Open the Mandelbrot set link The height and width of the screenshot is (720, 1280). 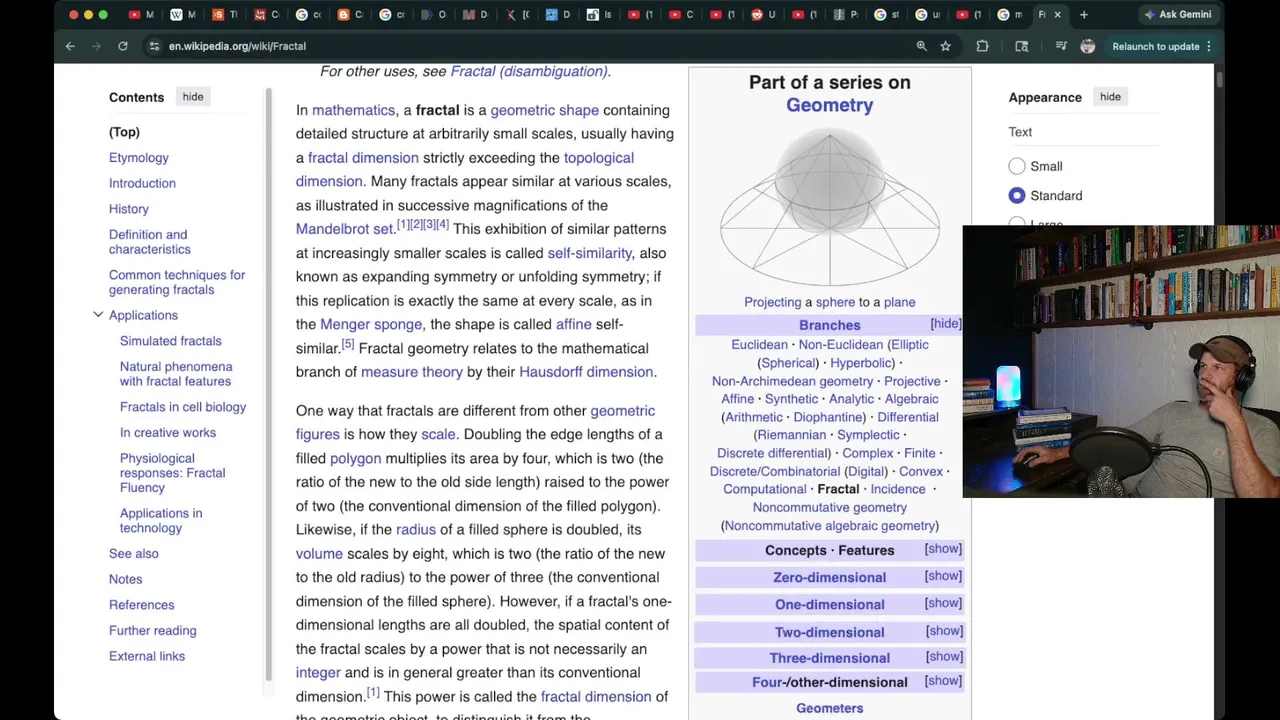tap(345, 229)
